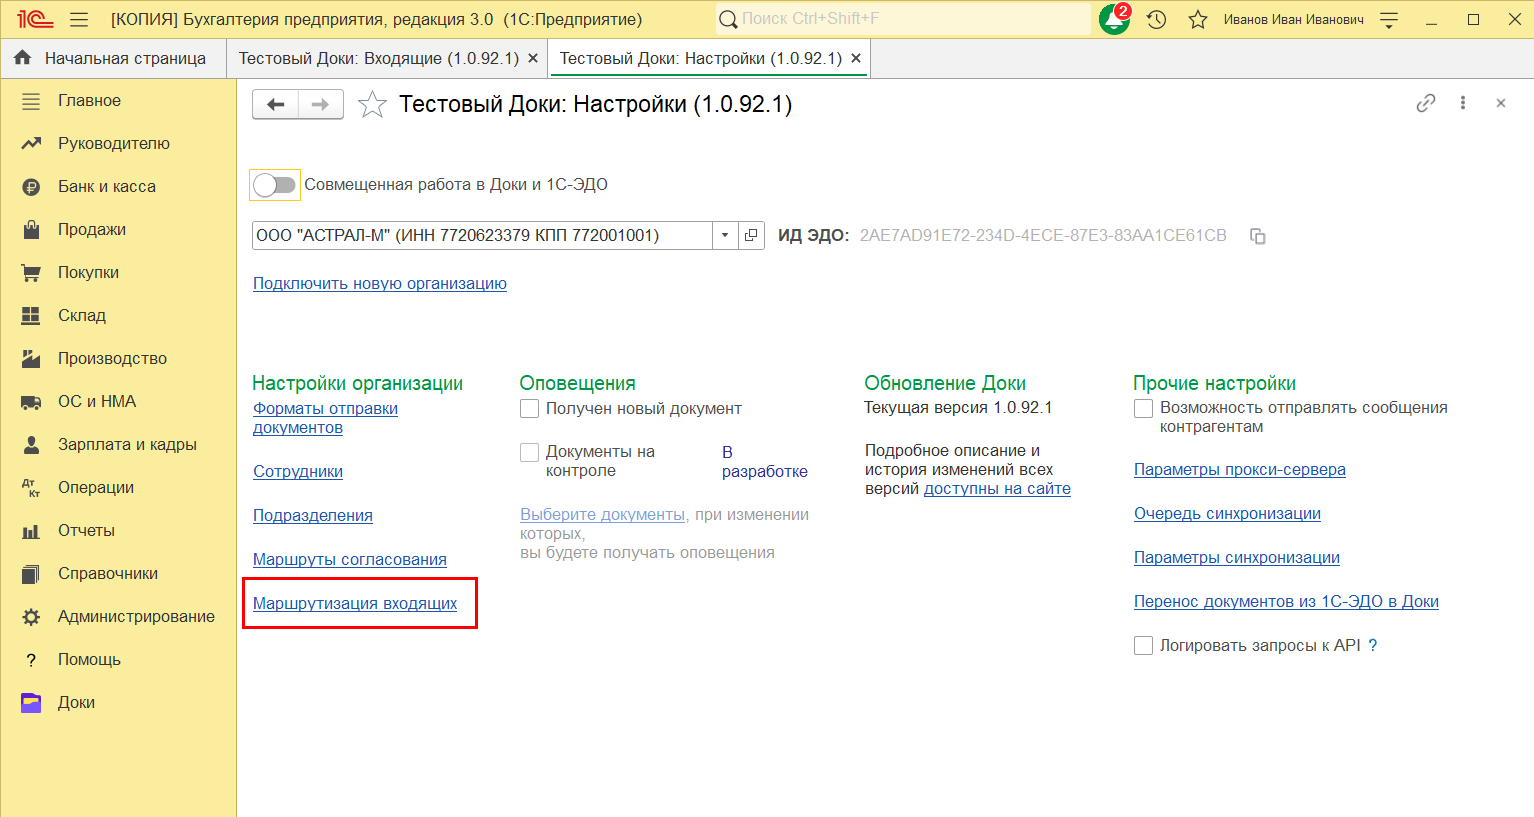
Task: Open the 1C main logo menu
Action: click(x=34, y=19)
